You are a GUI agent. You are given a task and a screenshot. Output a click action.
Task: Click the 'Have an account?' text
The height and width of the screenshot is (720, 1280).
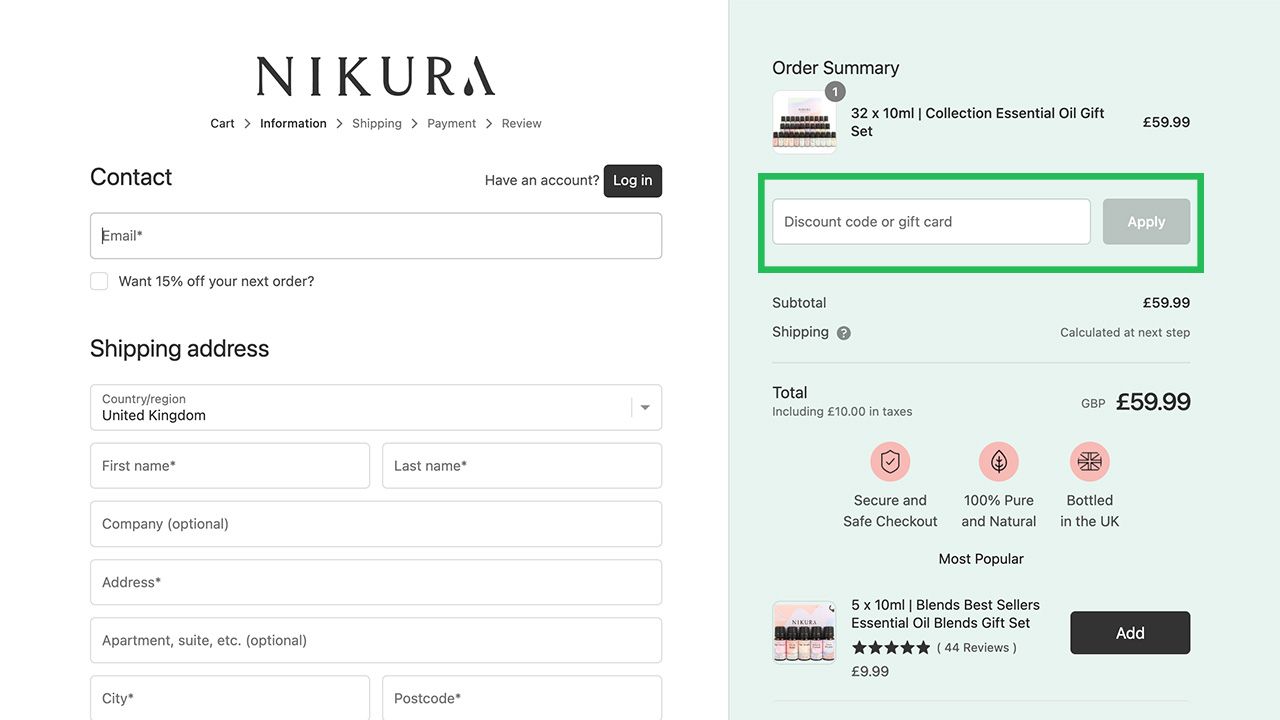[542, 181]
